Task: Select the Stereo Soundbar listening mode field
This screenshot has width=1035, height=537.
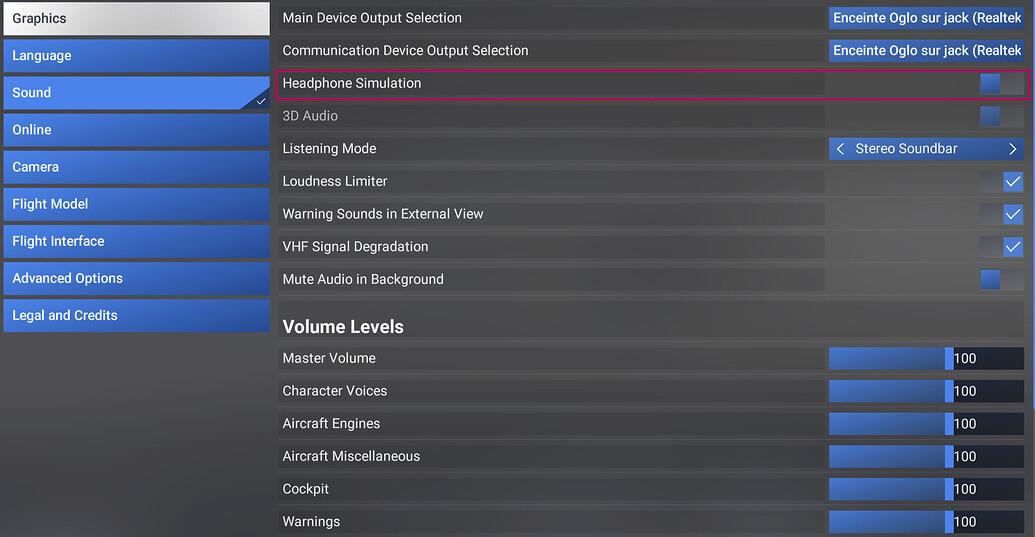Action: pos(926,149)
